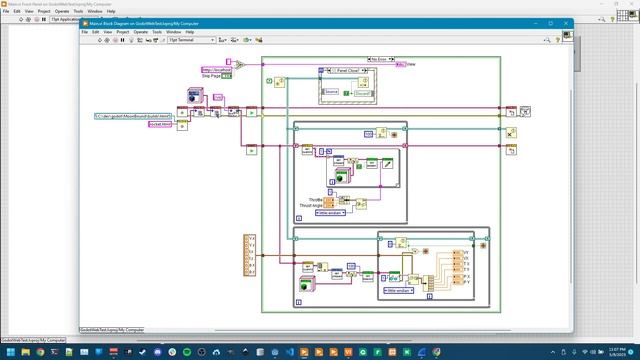
Task: Click the Front Panel context help icon
Action: tap(612, 19)
